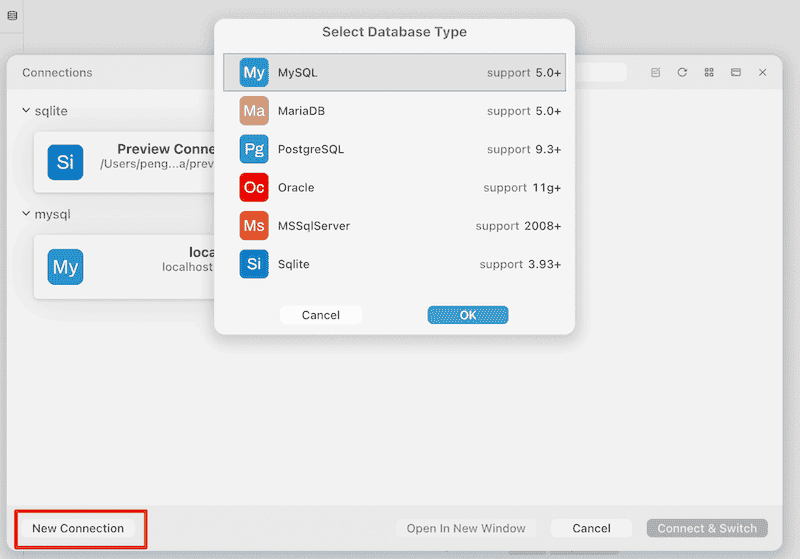Click the Connect & Switch button
The height and width of the screenshot is (559, 800).
click(x=707, y=528)
